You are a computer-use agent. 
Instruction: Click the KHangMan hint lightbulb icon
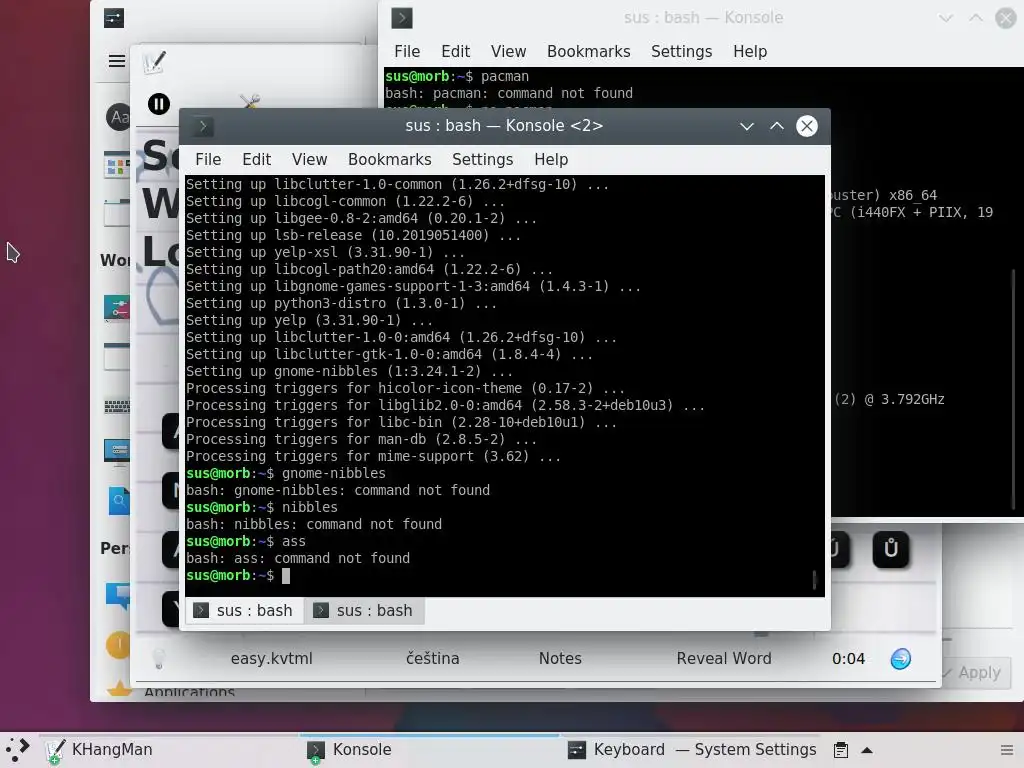tap(158, 658)
